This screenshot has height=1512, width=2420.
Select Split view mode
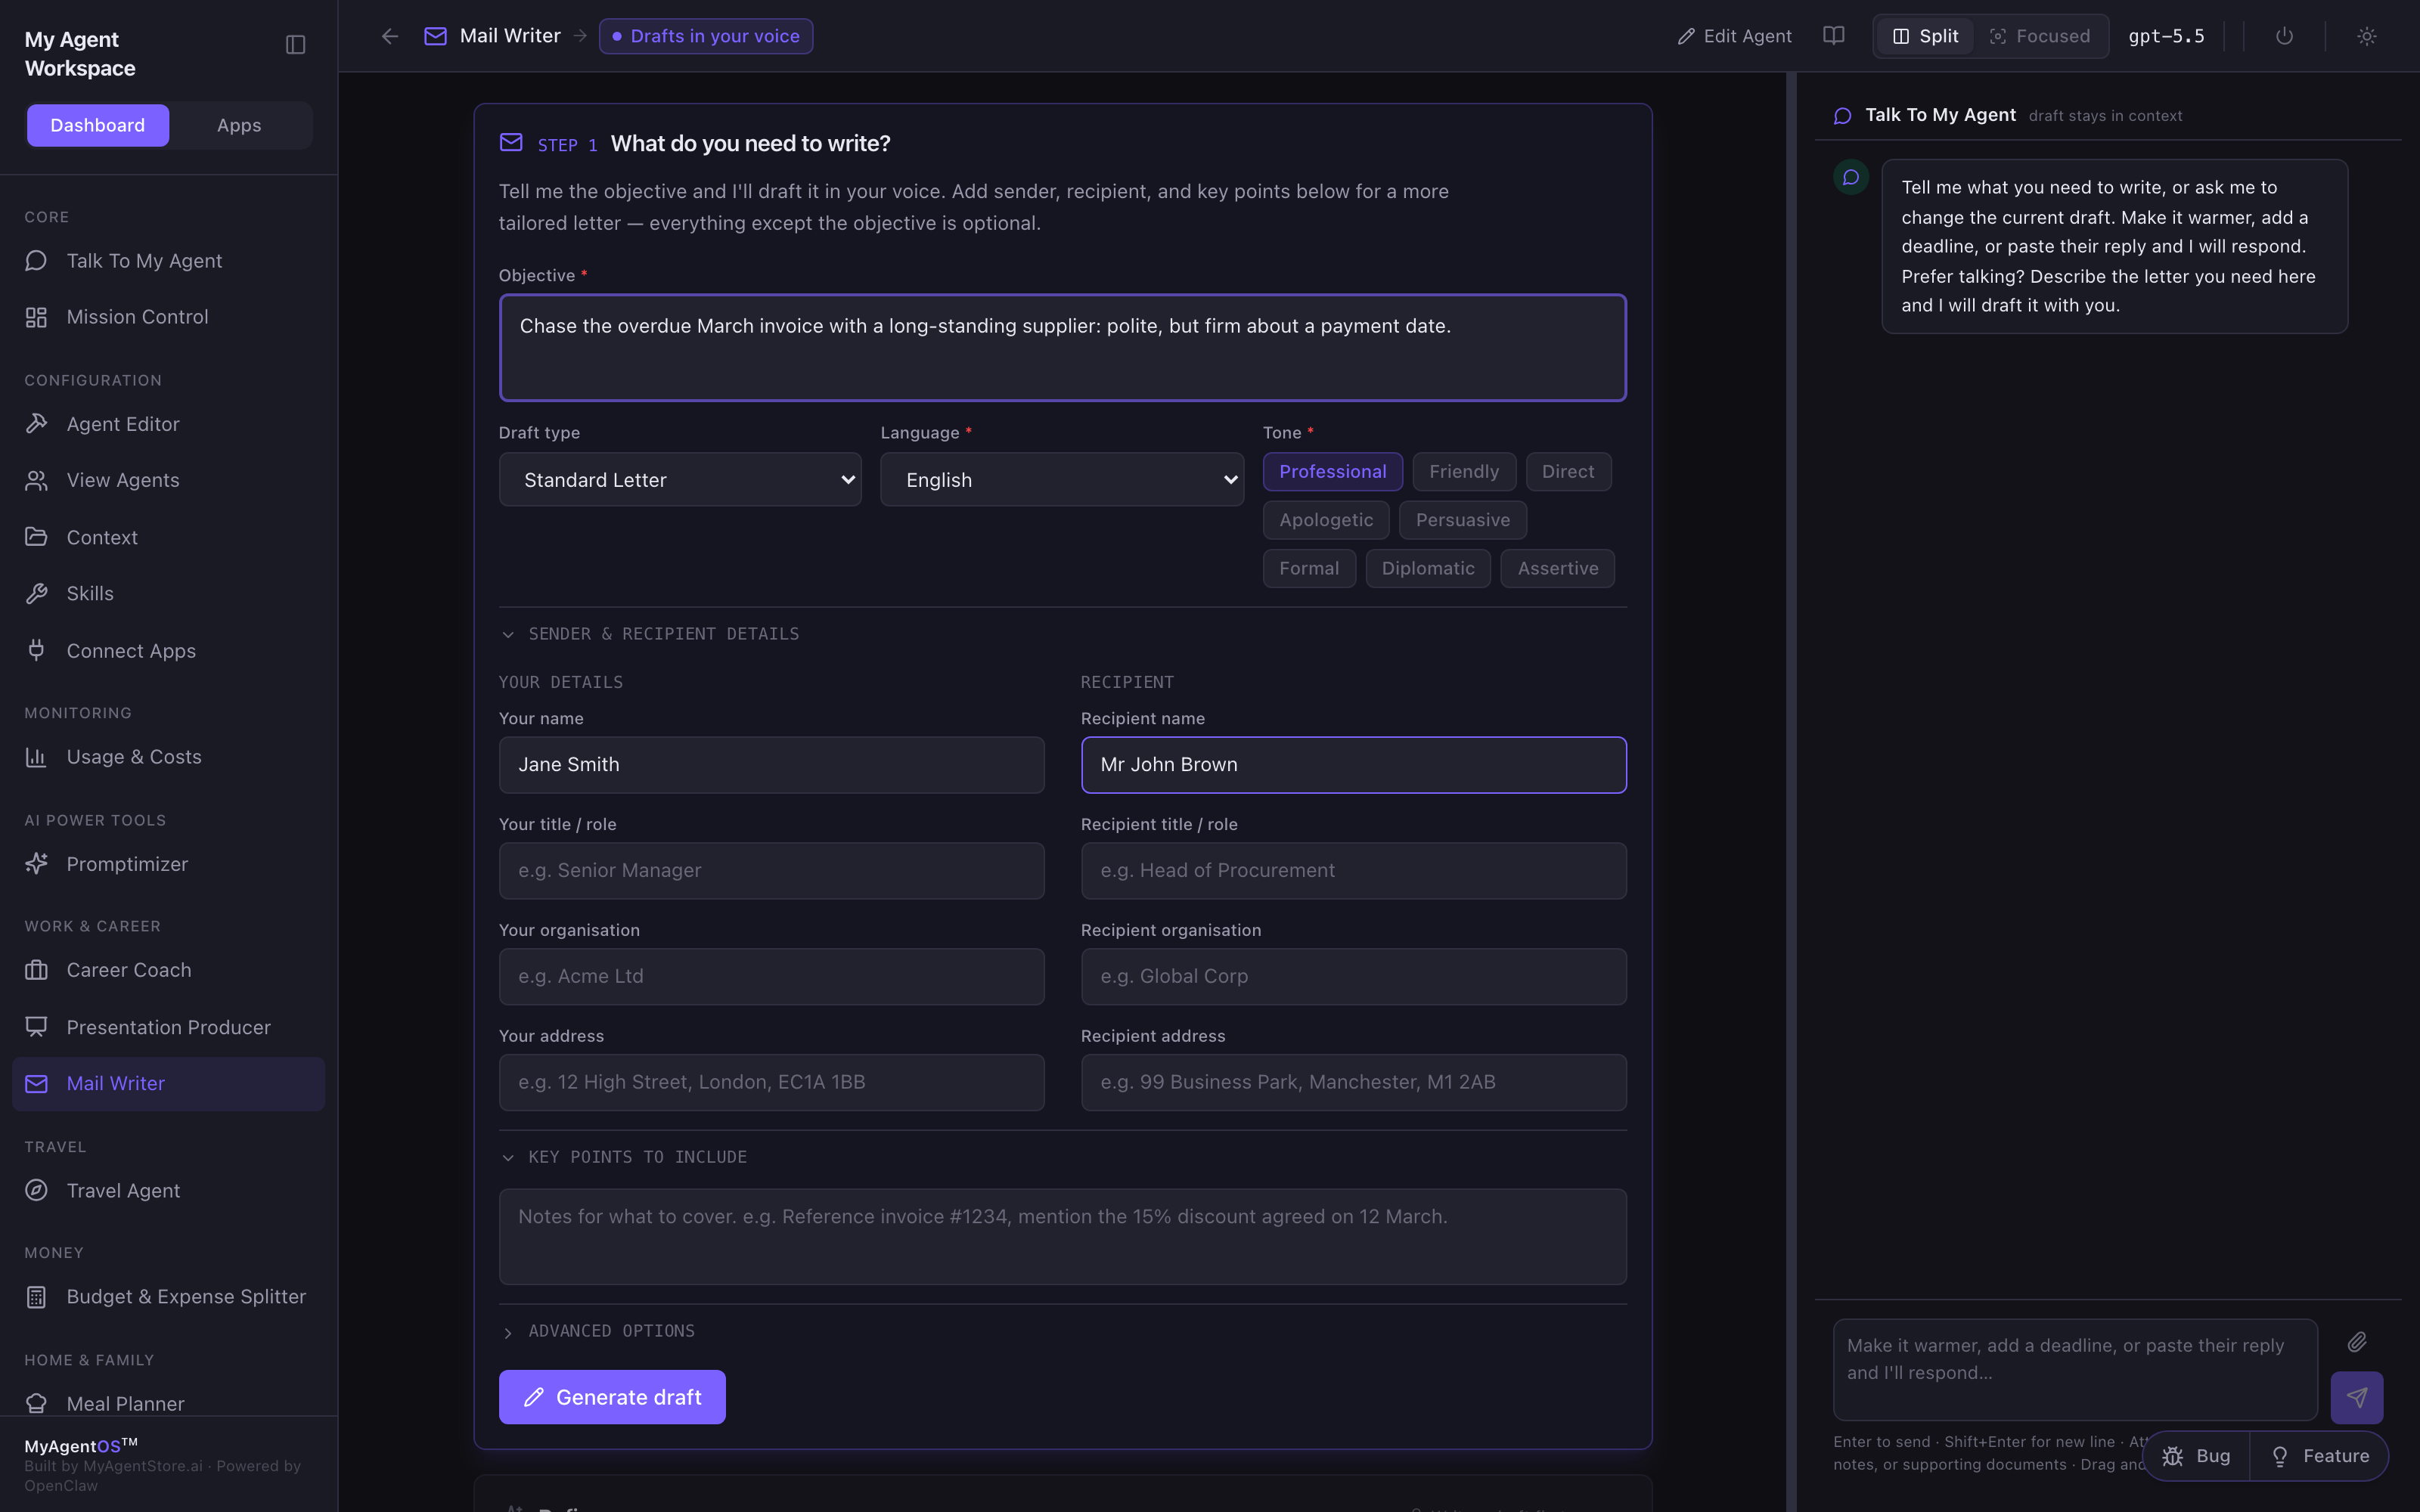tap(1925, 36)
